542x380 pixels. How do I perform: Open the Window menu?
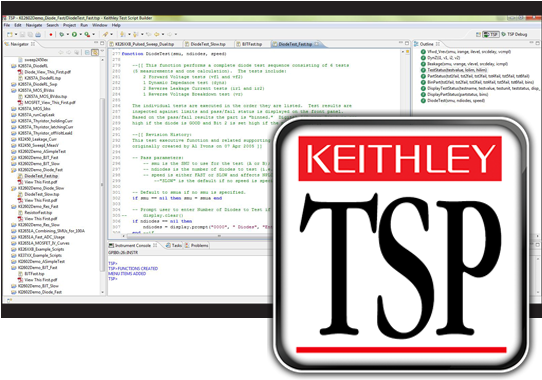click(x=100, y=25)
